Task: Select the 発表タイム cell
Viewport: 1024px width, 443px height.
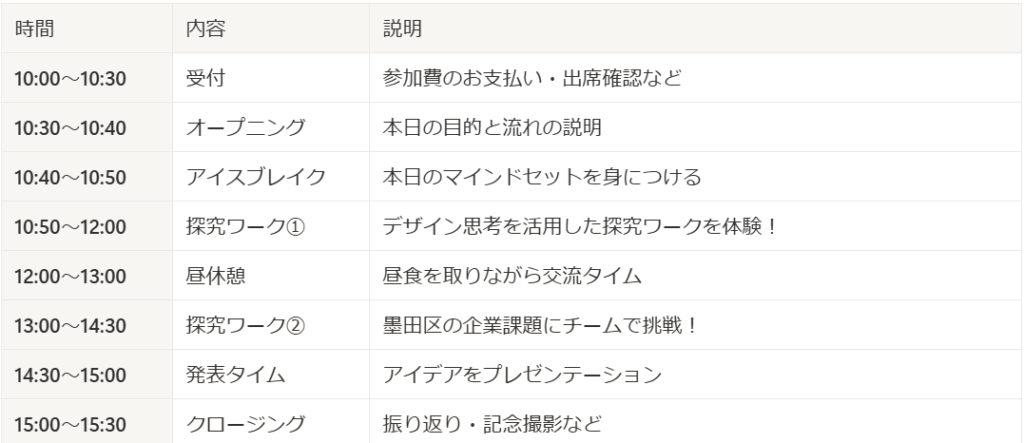Action: click(271, 375)
